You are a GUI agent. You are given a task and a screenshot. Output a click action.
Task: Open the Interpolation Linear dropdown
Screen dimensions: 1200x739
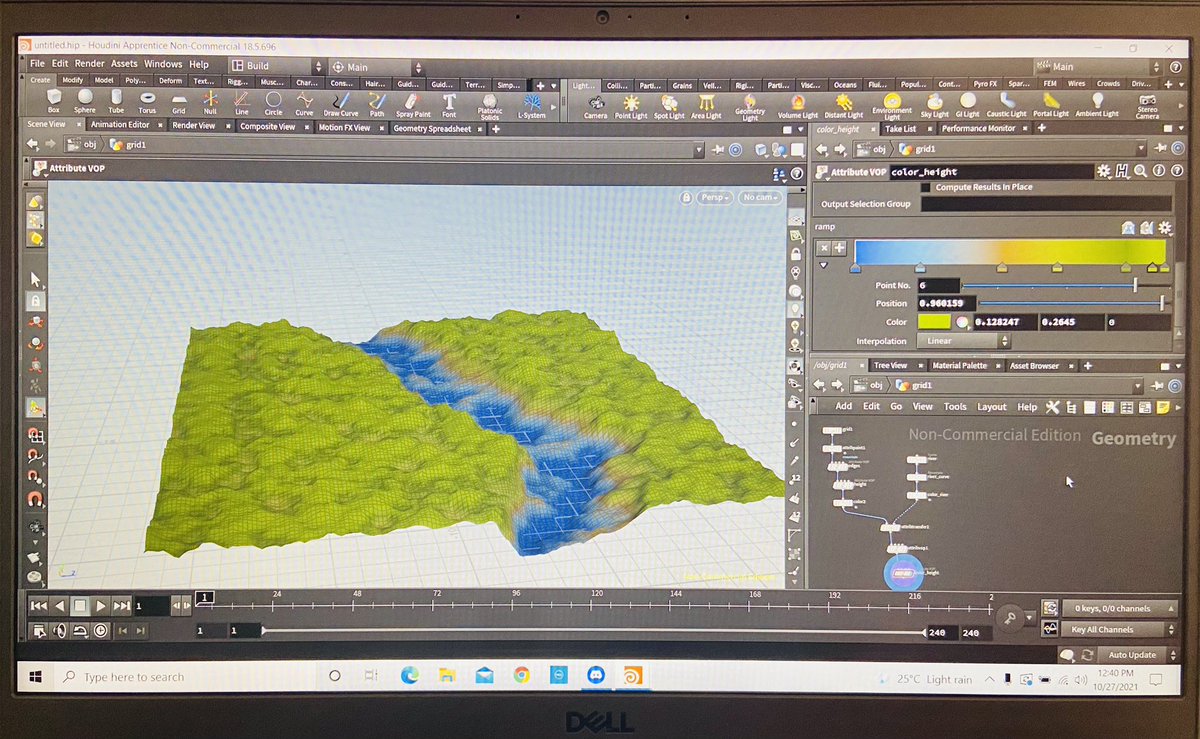(x=963, y=341)
